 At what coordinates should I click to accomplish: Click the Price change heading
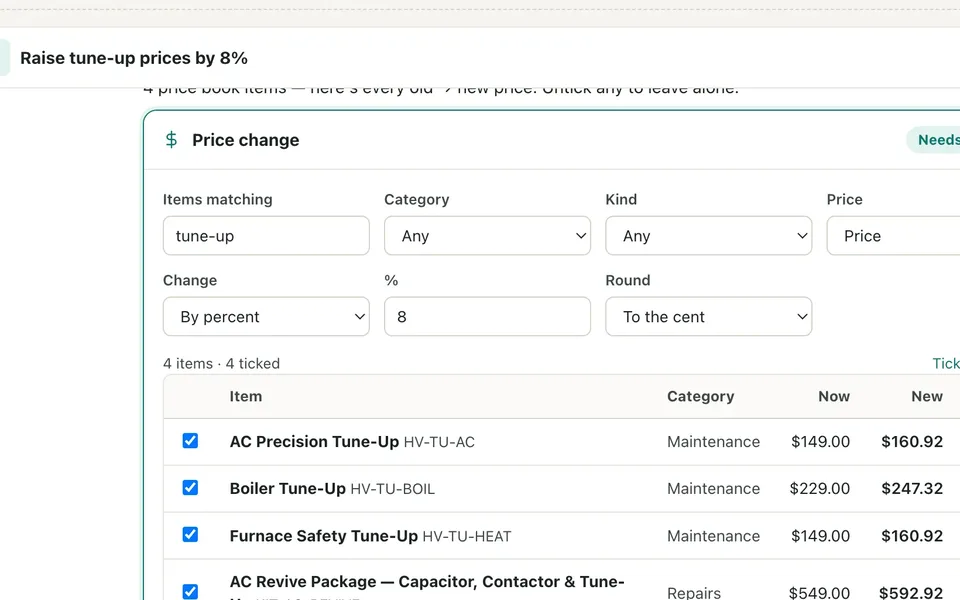coord(246,140)
